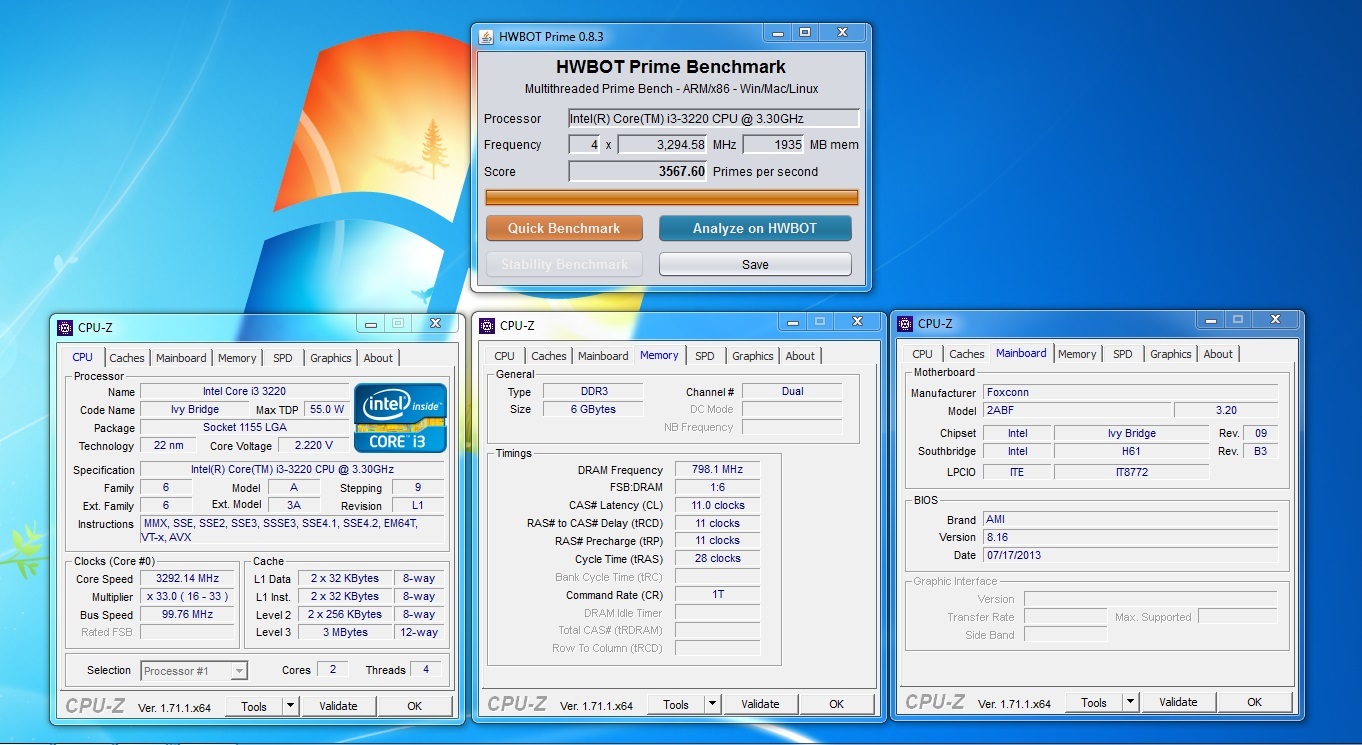Click OK in the CPU window

(415, 706)
